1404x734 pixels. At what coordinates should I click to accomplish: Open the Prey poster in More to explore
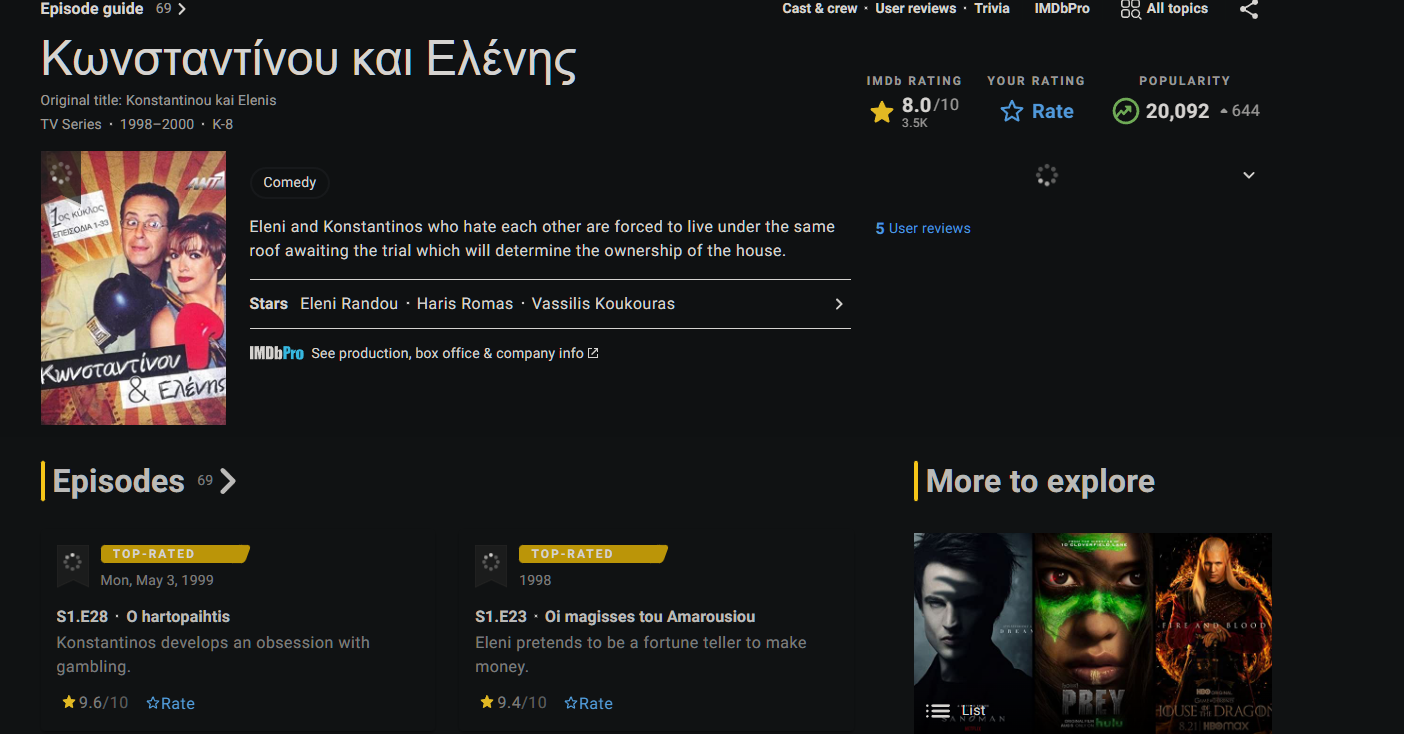pos(1092,633)
